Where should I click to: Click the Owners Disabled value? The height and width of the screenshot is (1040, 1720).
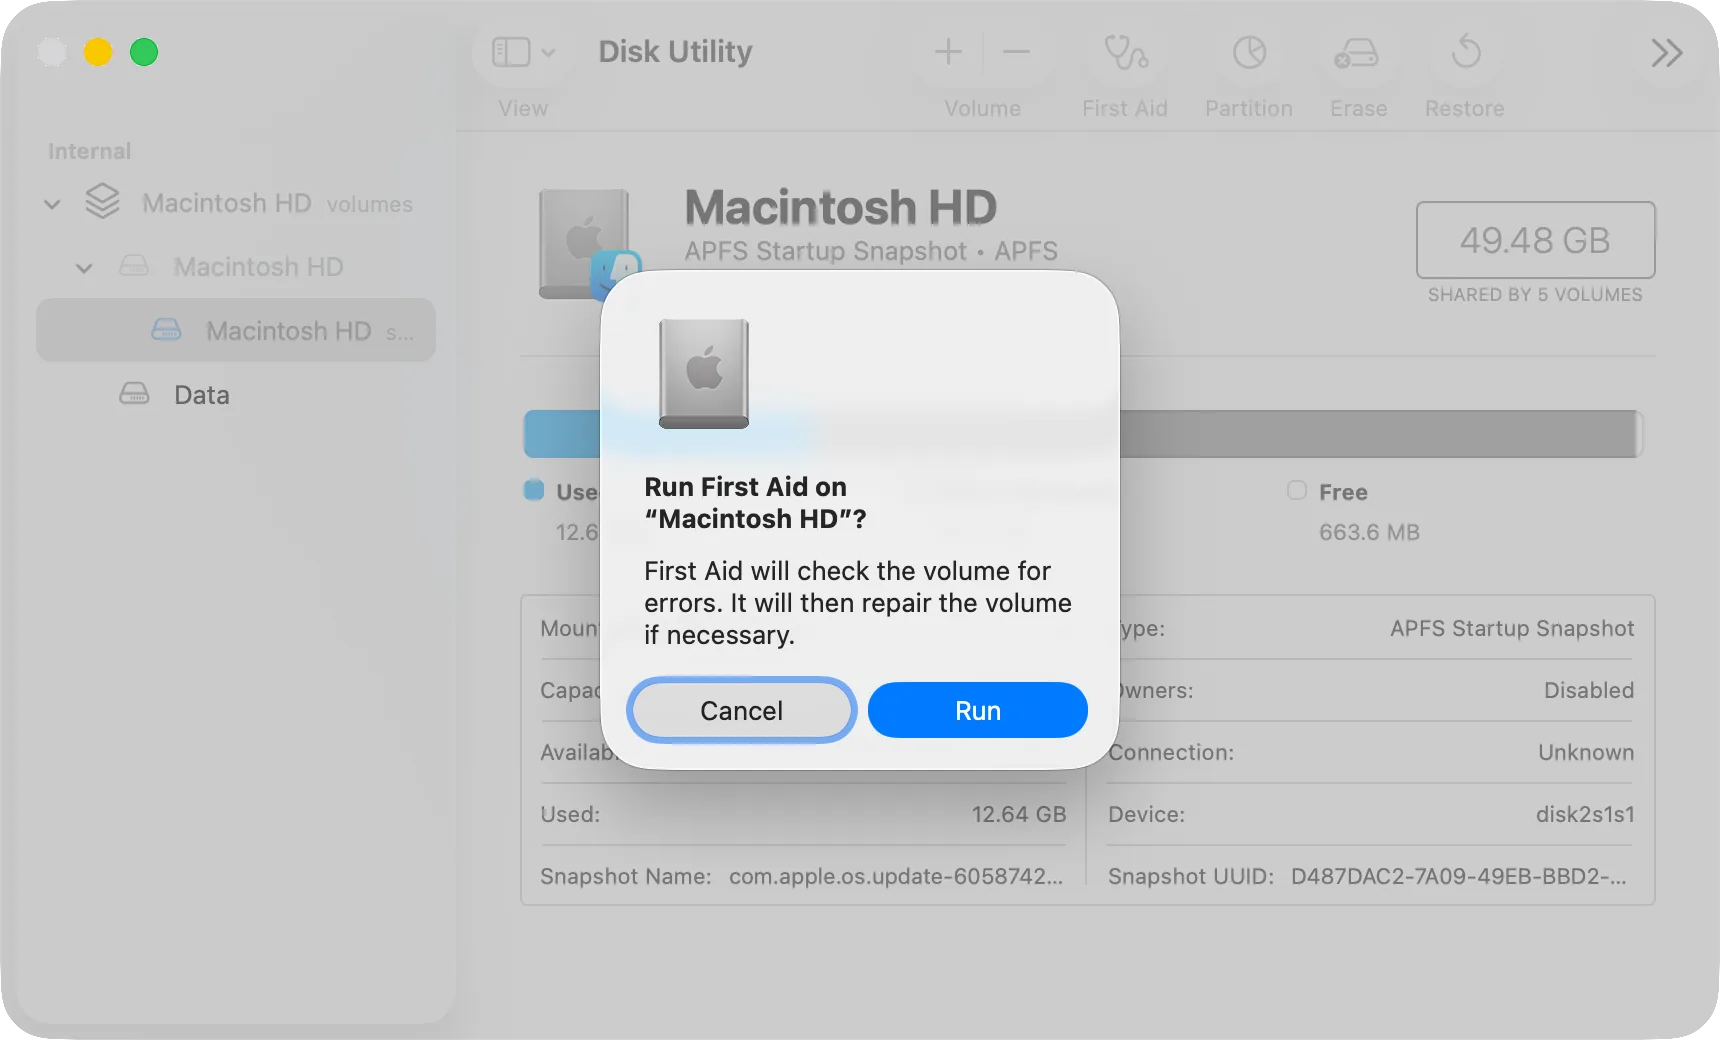(x=1589, y=690)
